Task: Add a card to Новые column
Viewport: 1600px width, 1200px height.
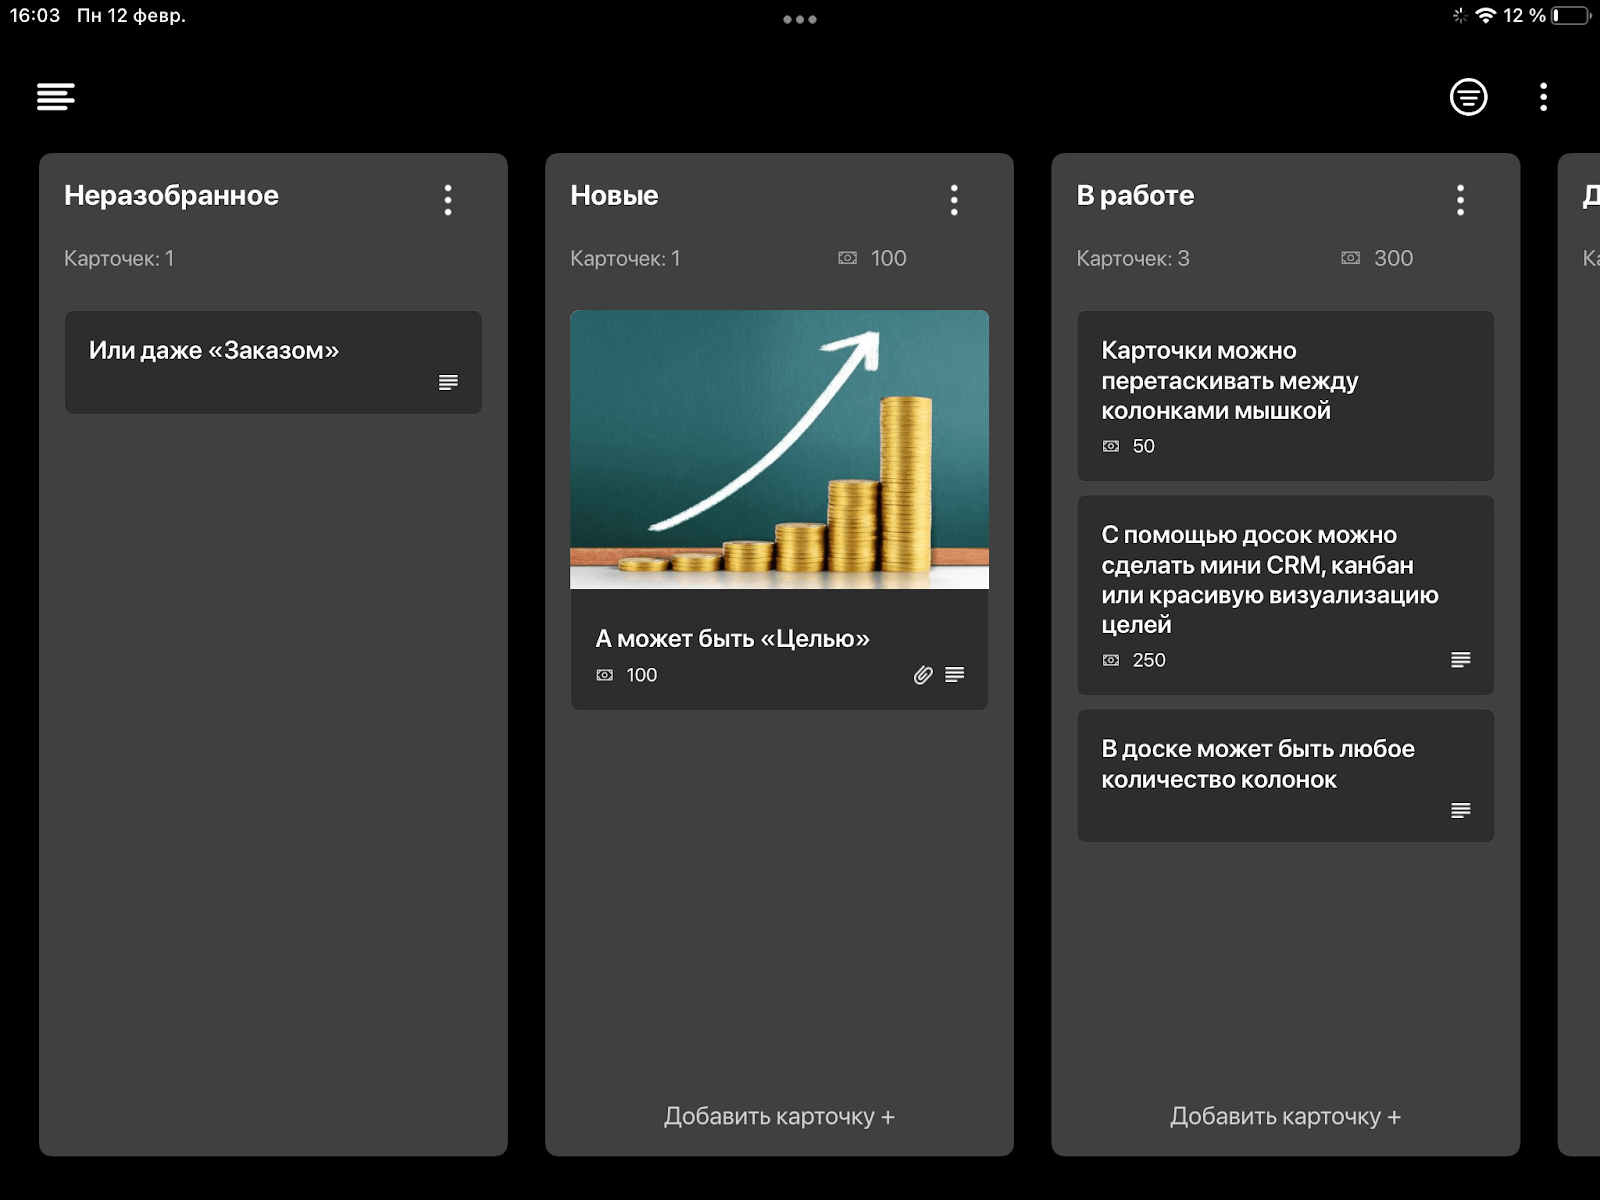Action: [x=779, y=1116]
